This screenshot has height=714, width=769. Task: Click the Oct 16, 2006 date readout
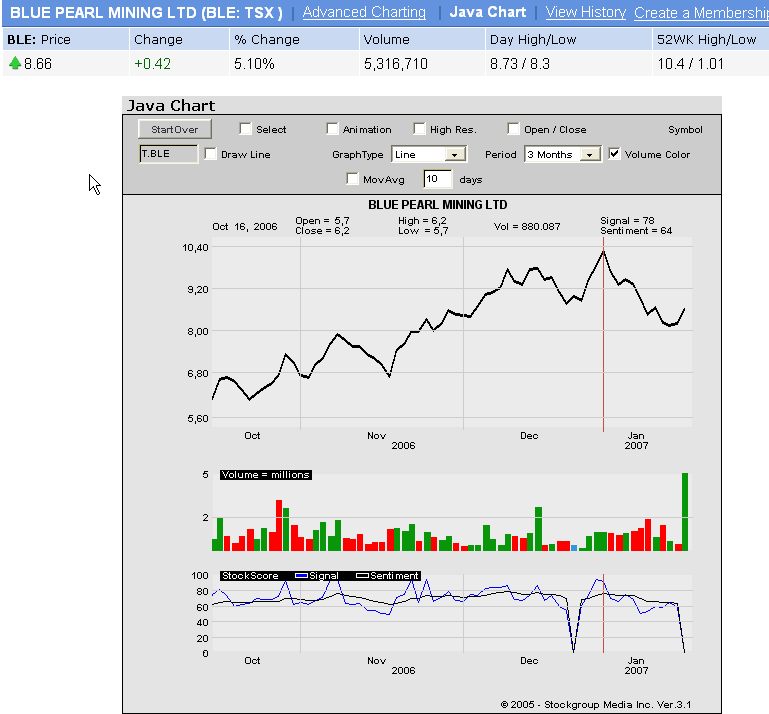[x=245, y=227]
